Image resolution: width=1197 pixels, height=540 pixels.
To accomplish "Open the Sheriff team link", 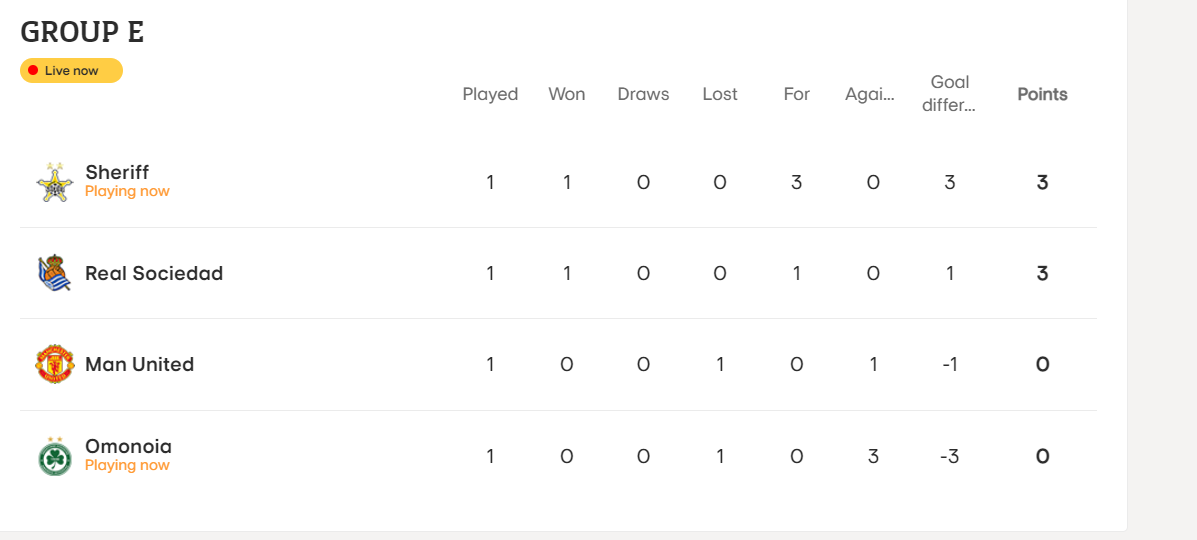I will [x=117, y=173].
